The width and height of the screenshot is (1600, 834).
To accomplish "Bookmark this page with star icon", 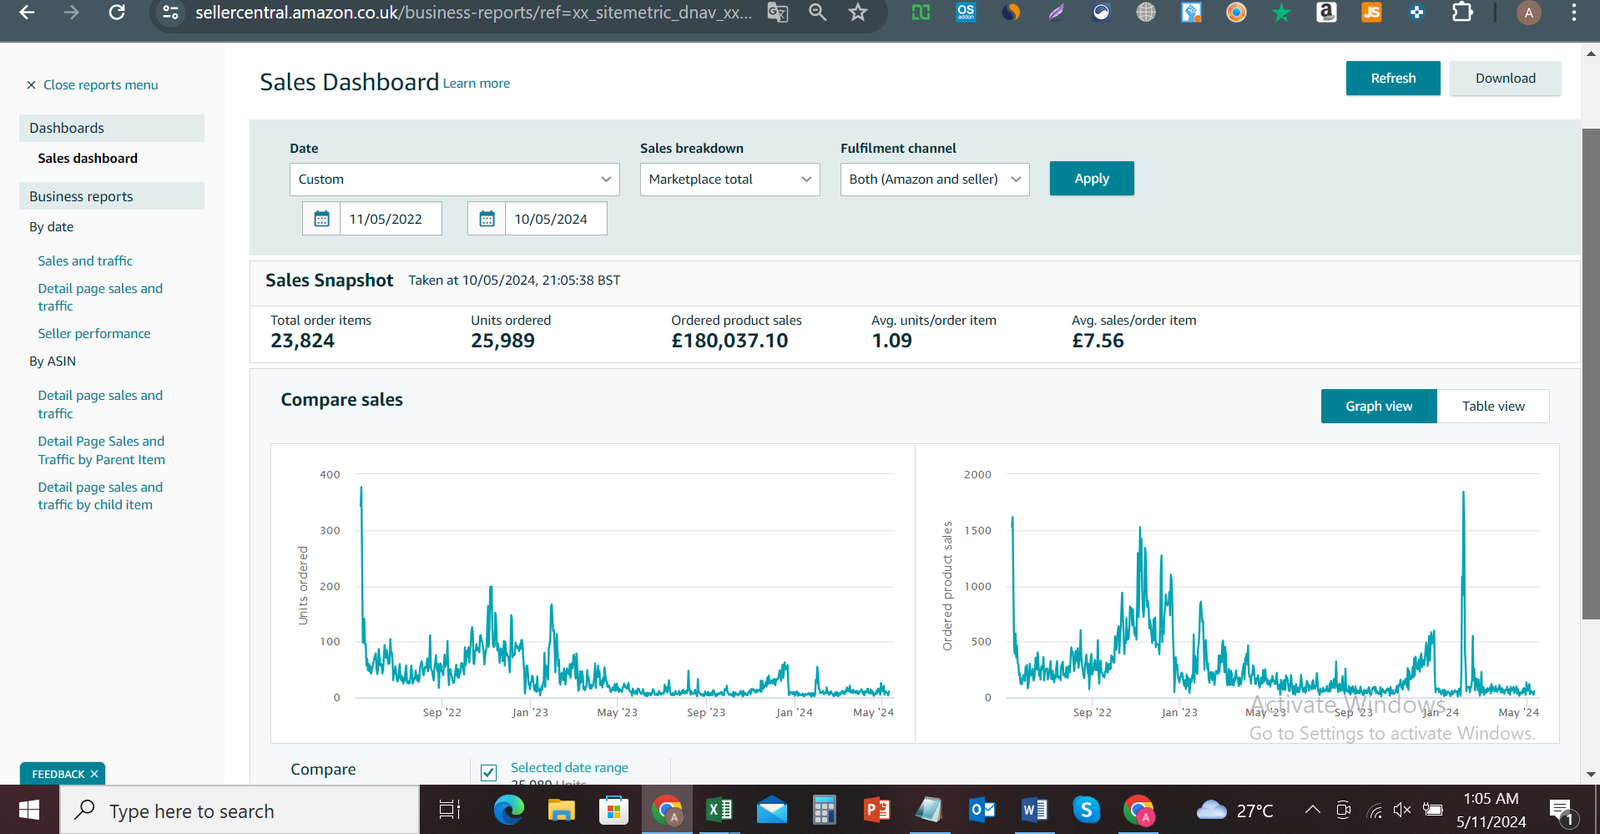I will tap(858, 13).
